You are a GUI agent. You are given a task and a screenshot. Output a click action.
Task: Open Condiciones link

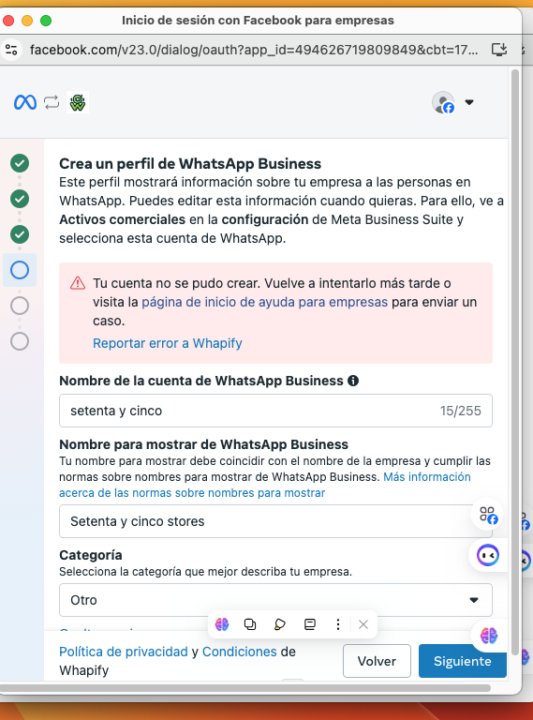pos(239,652)
